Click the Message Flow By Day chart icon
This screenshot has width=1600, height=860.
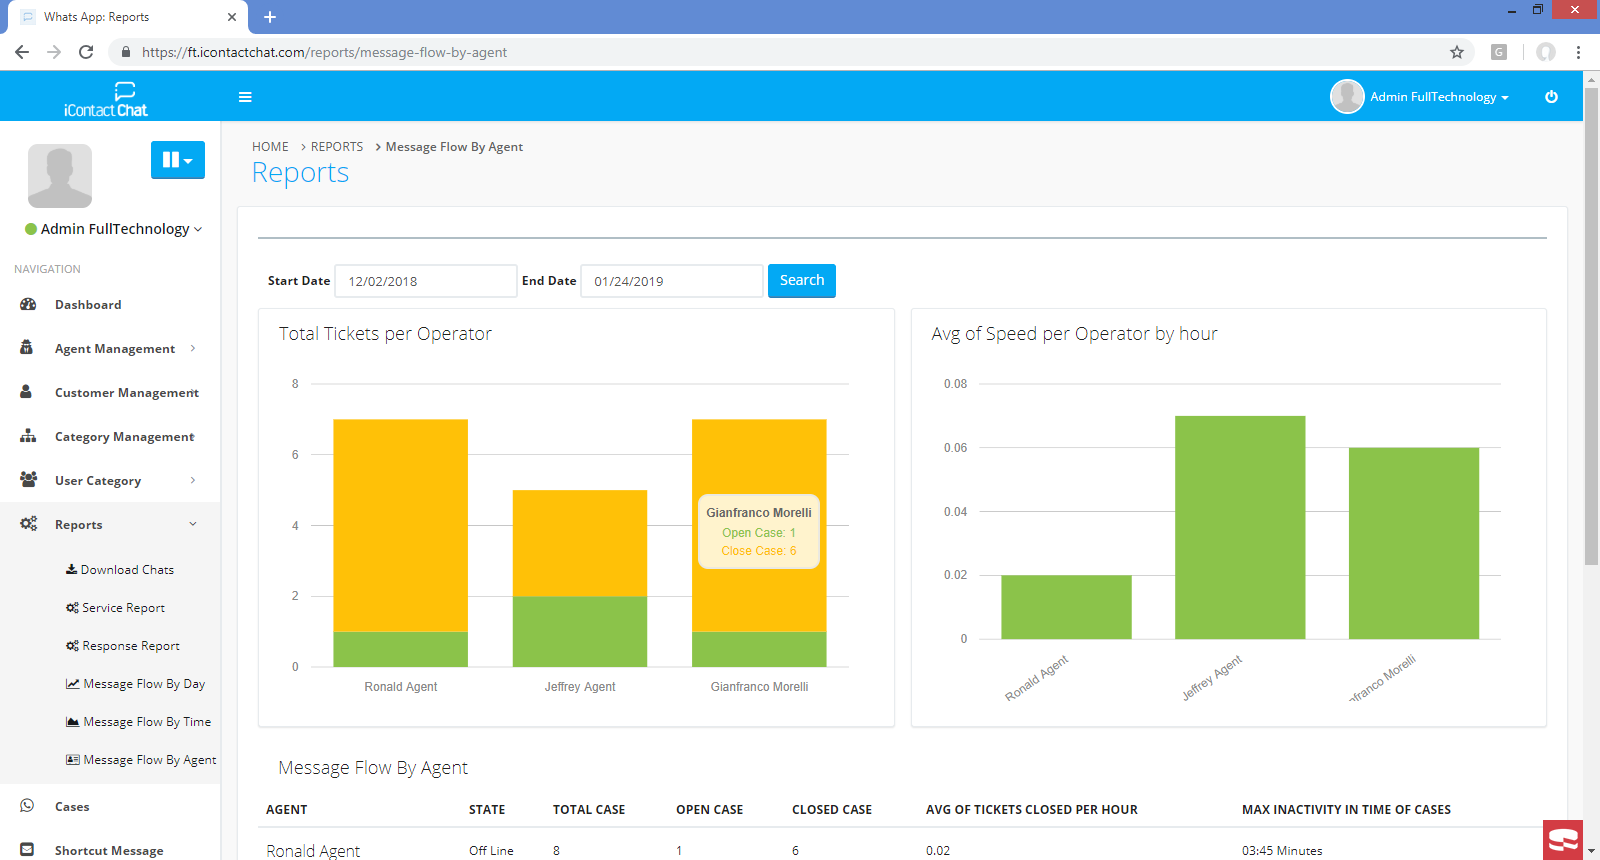tap(73, 684)
